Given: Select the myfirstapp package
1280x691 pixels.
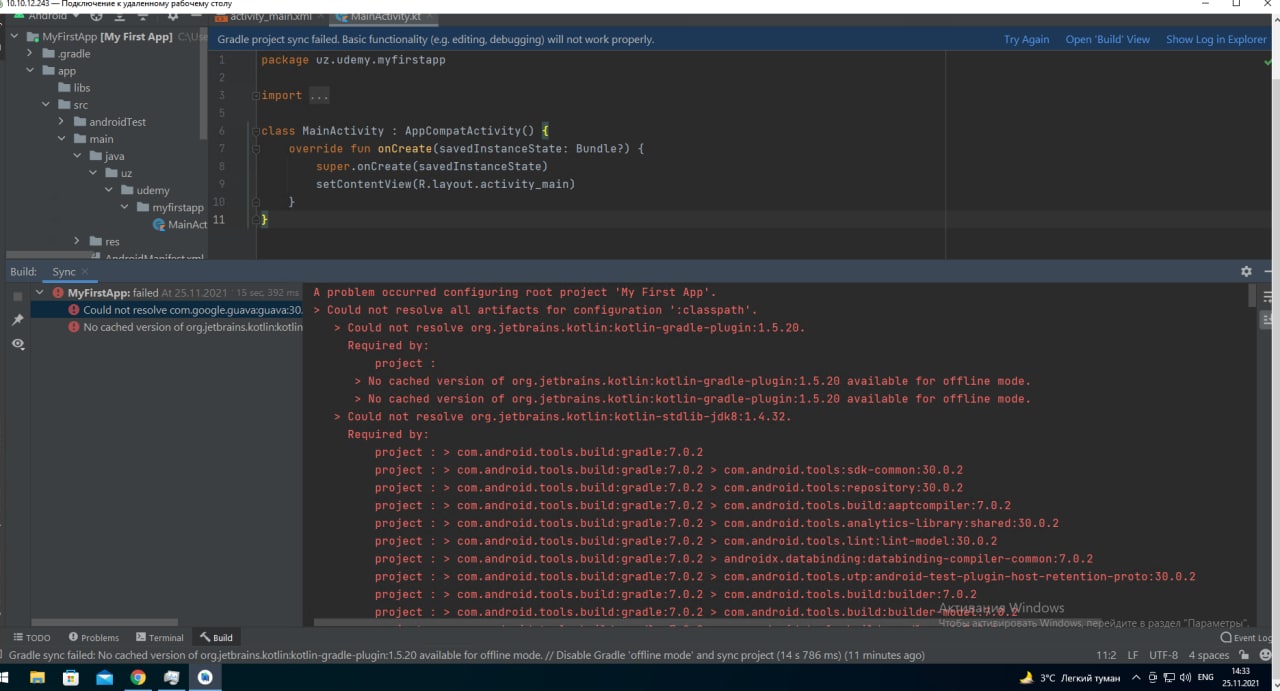Looking at the screenshot, I should (x=170, y=207).
